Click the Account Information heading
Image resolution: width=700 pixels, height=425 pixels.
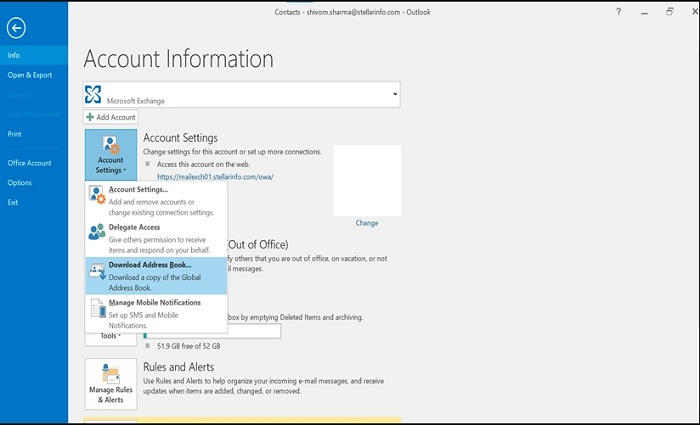[178, 59]
